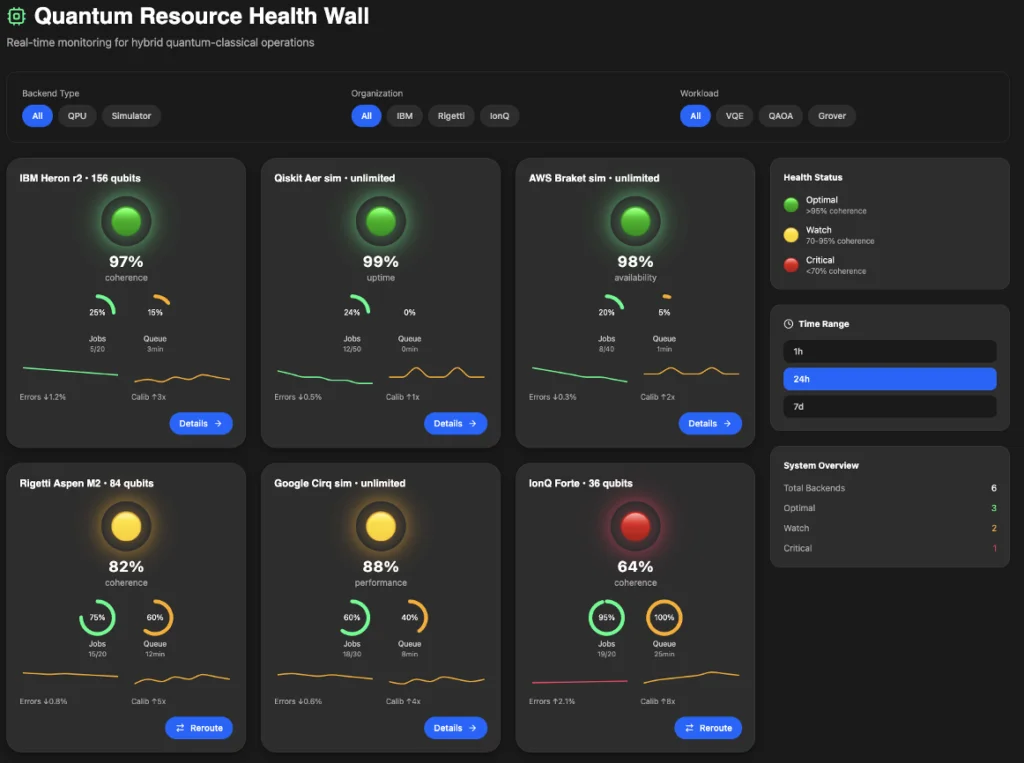Image resolution: width=1024 pixels, height=763 pixels.
Task: Click the chip logo icon beside the title
Action: [16, 17]
